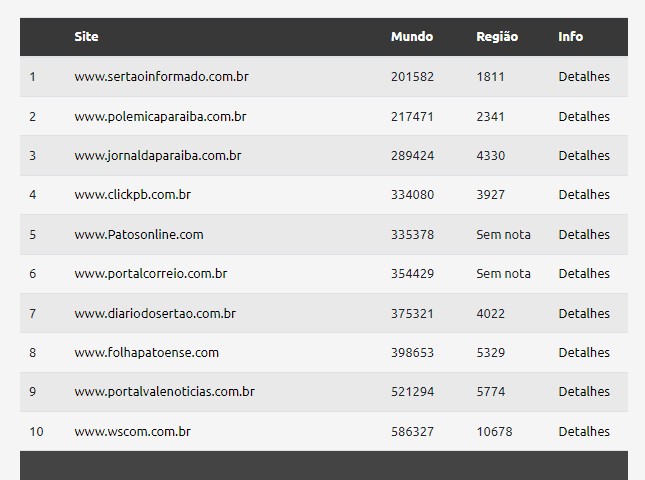Click Região value 10678
The width and height of the screenshot is (645, 480).
pyautogui.click(x=494, y=431)
